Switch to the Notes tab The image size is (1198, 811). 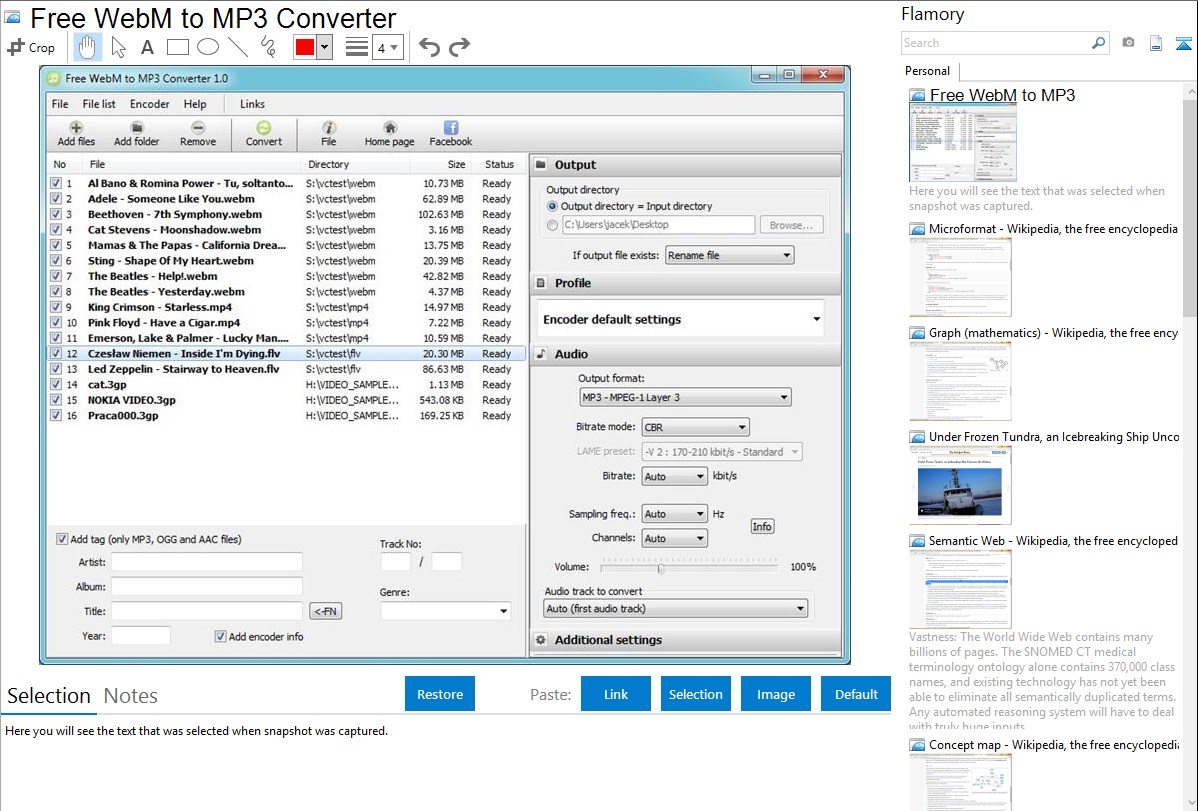click(x=131, y=696)
